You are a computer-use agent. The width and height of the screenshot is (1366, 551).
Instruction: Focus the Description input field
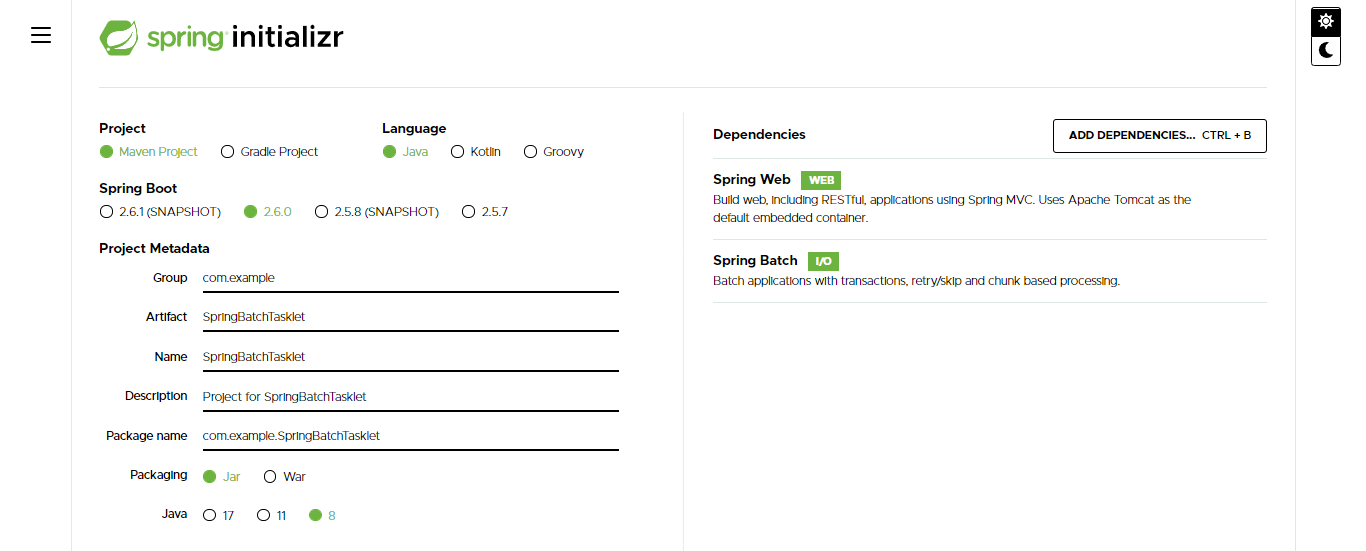point(410,396)
